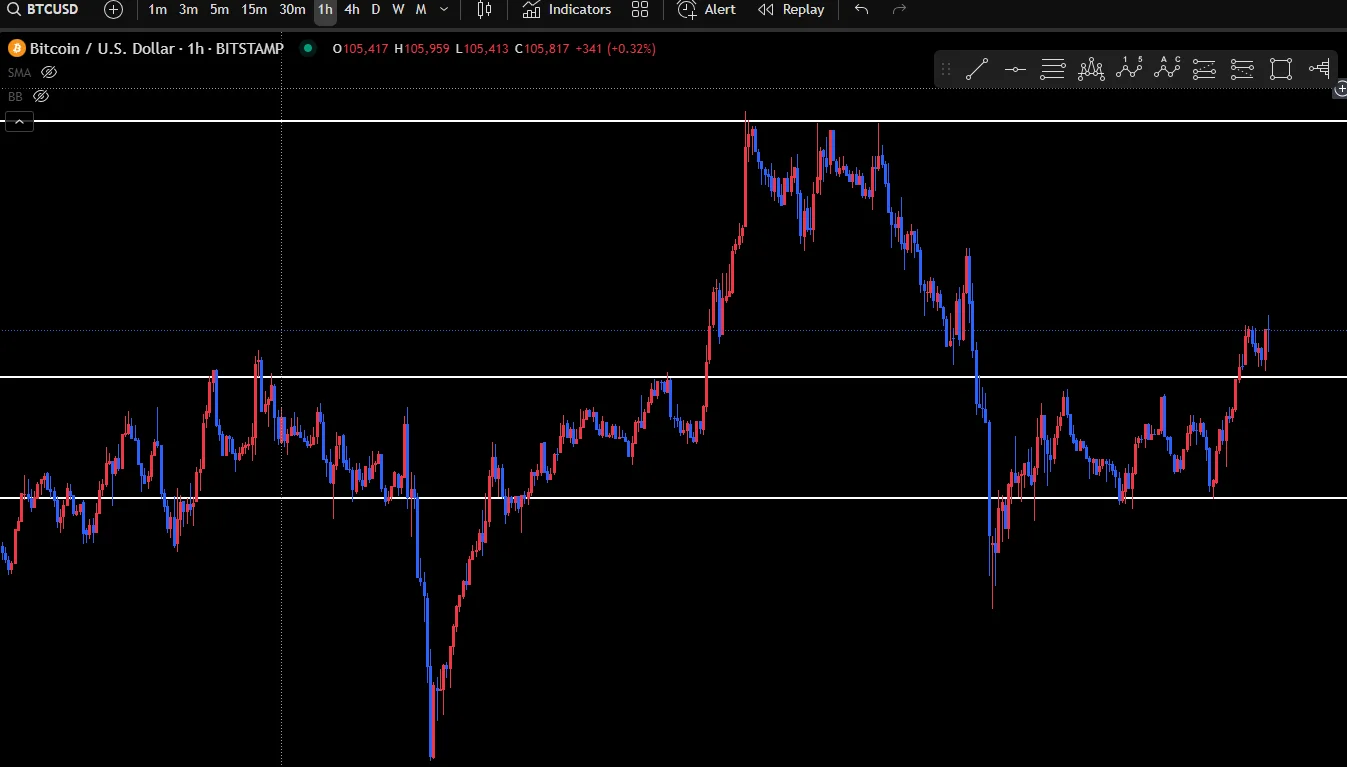Select the Short Position tool
This screenshot has height=767, width=1347.
tap(1242, 69)
